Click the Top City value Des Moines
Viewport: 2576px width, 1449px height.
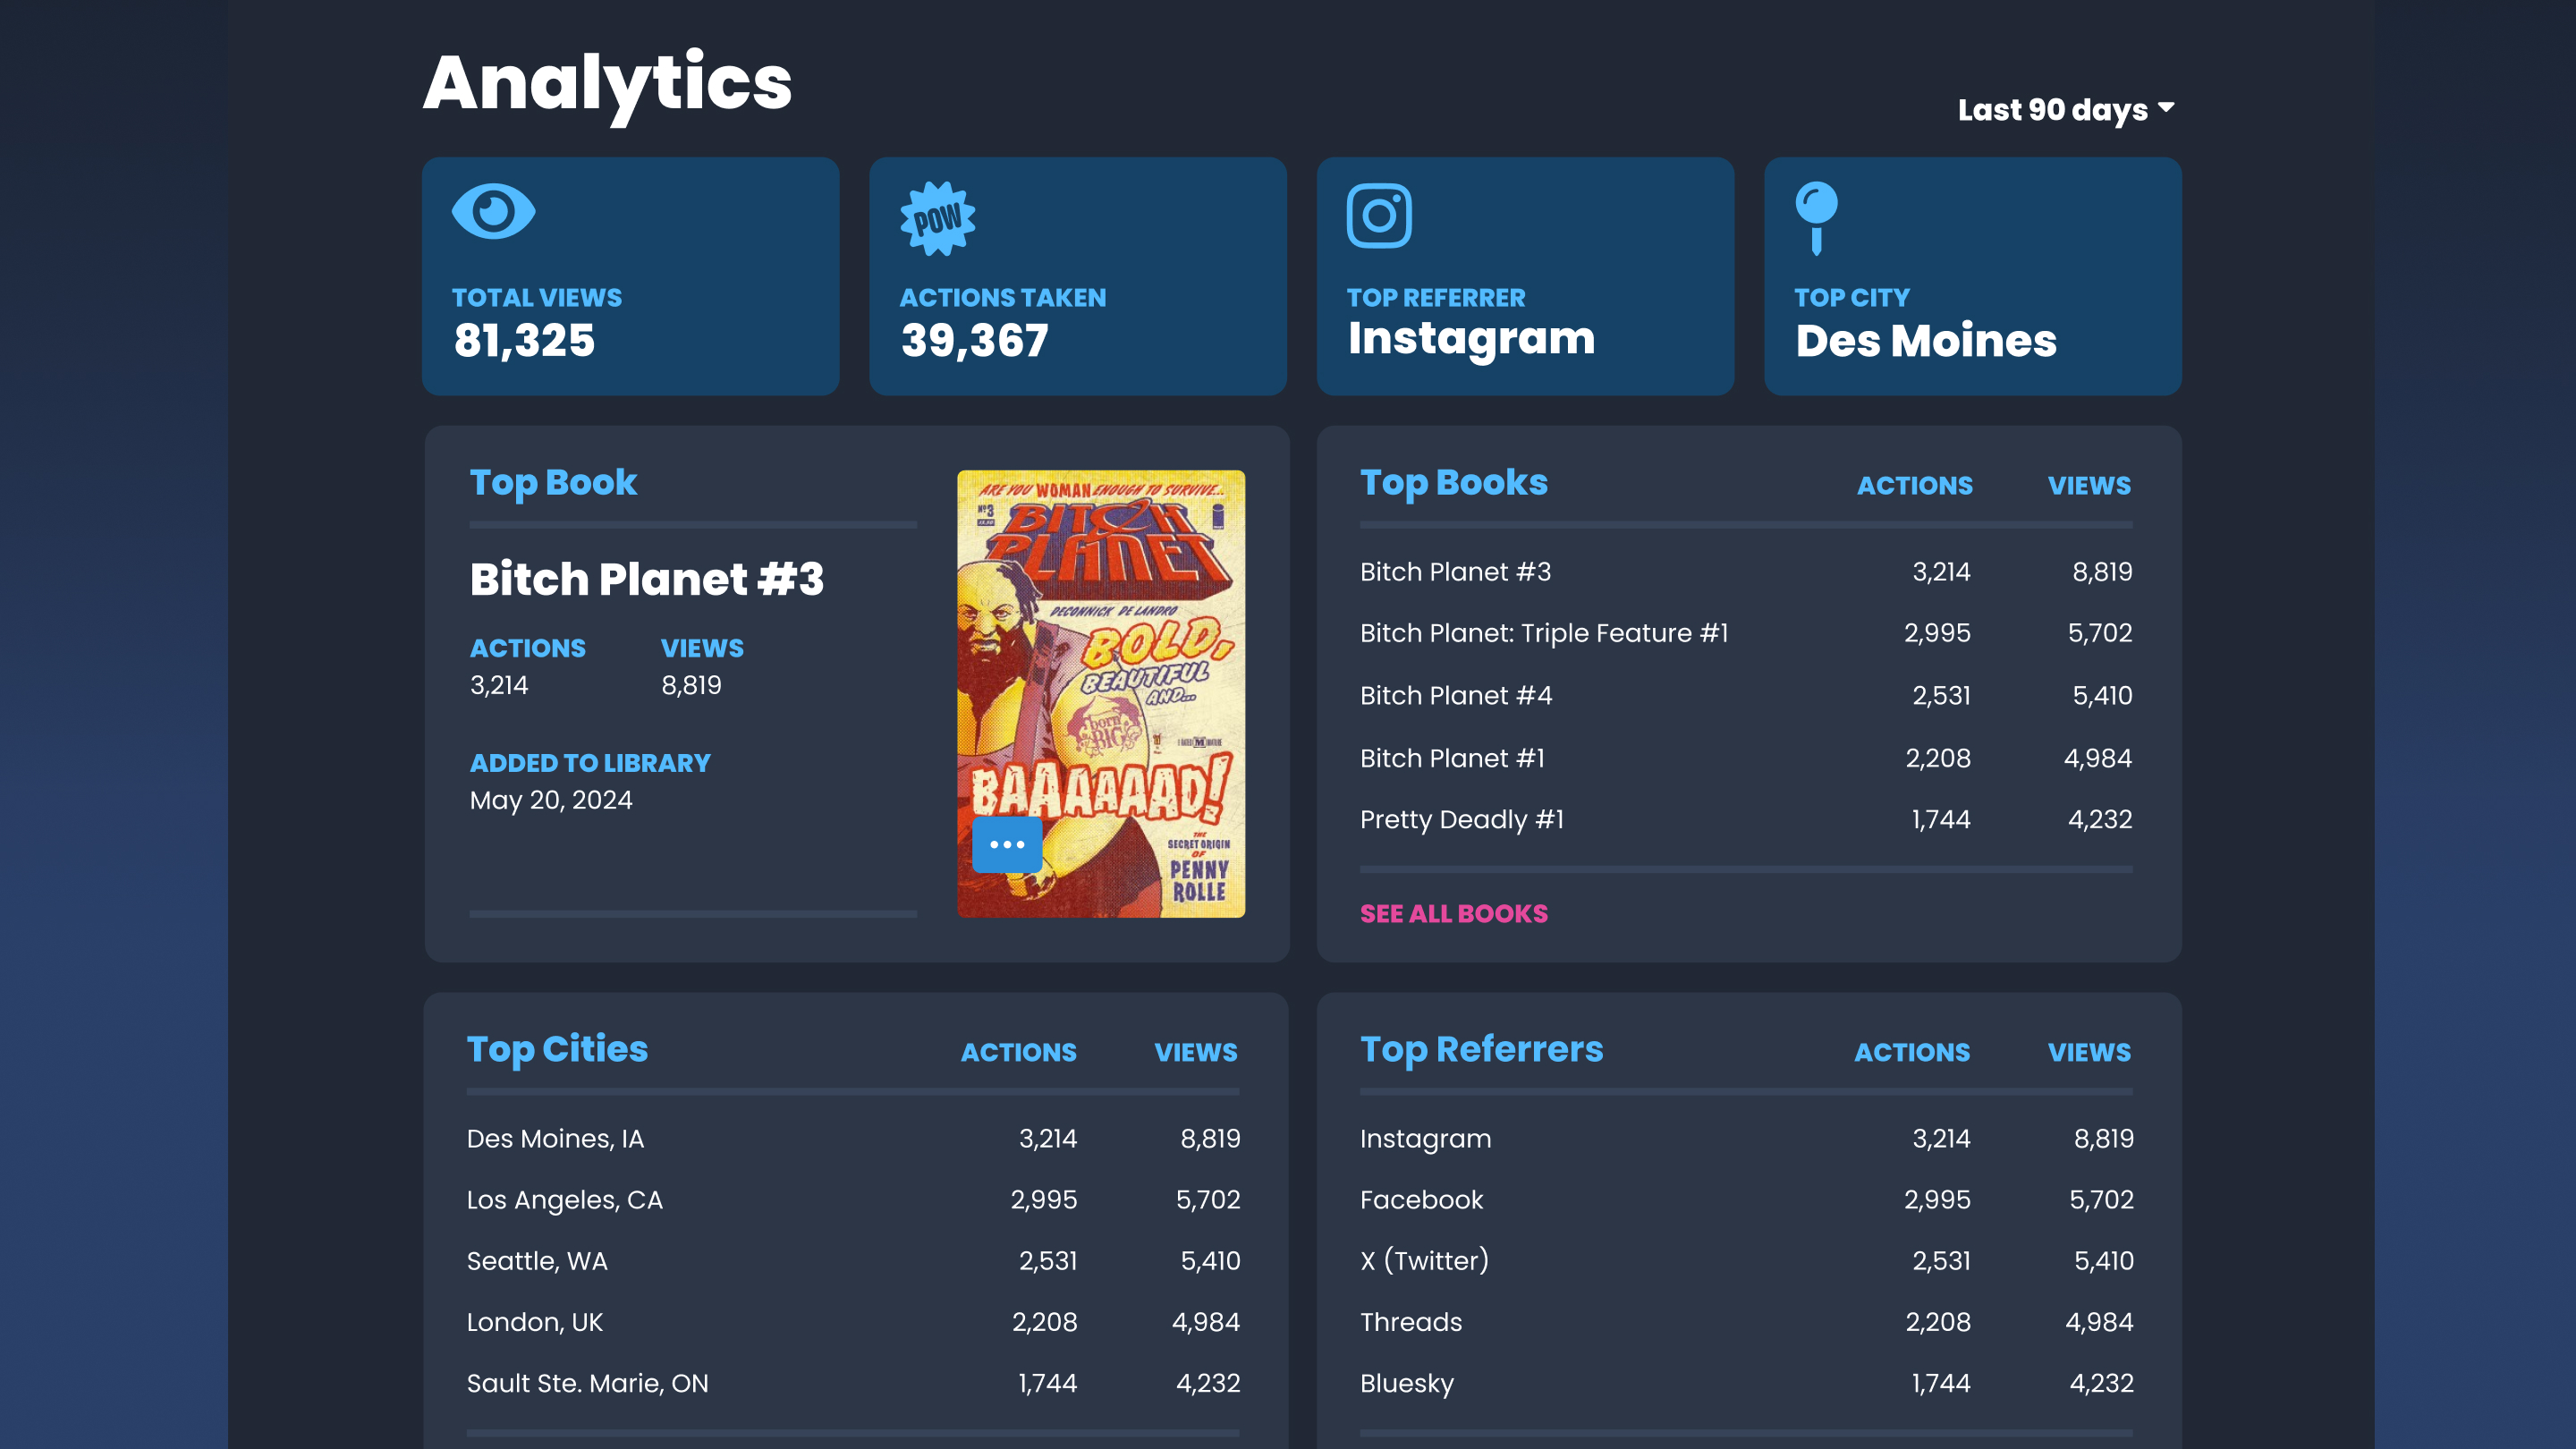coord(1926,341)
